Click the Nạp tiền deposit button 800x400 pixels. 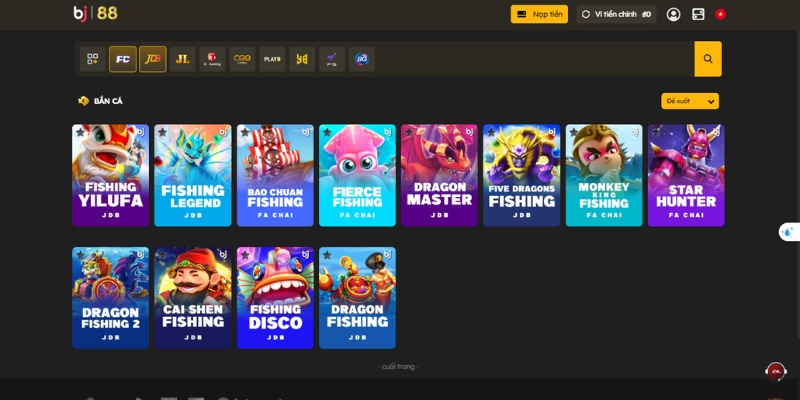point(539,14)
